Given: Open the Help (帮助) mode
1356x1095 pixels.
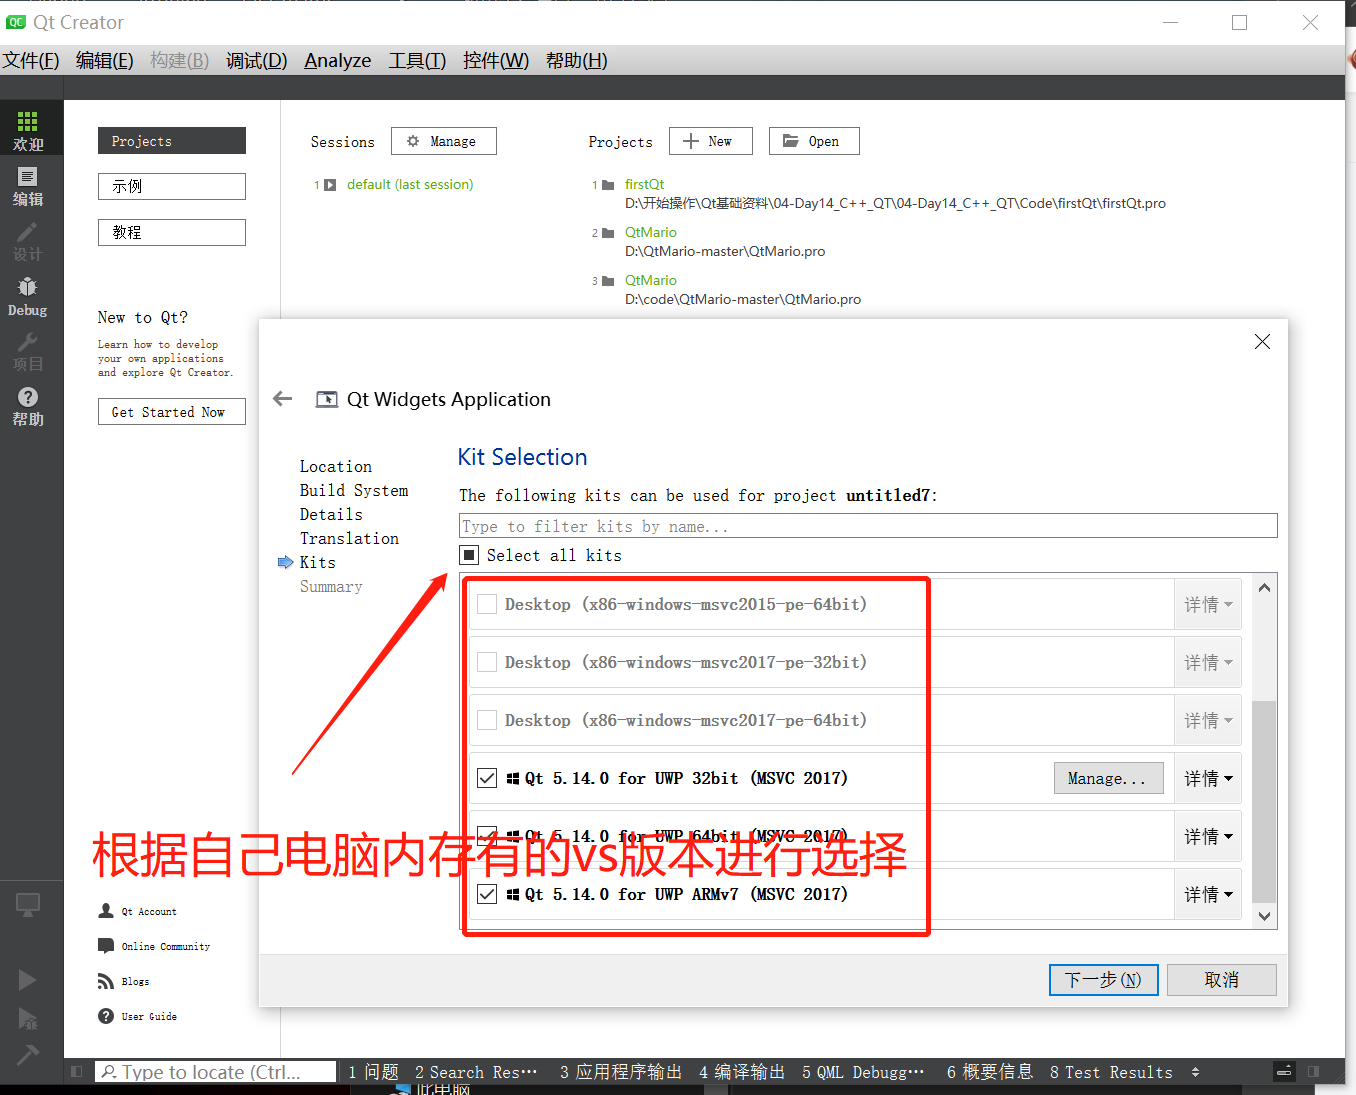Looking at the screenshot, I should point(28,406).
